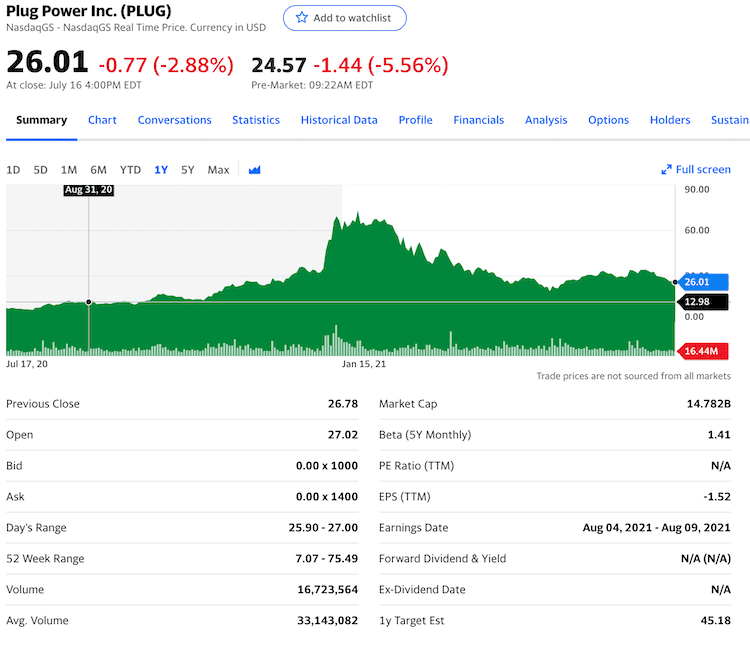Go to the Statistics tab
Viewport: 750px width, 651px height.
pyautogui.click(x=256, y=120)
